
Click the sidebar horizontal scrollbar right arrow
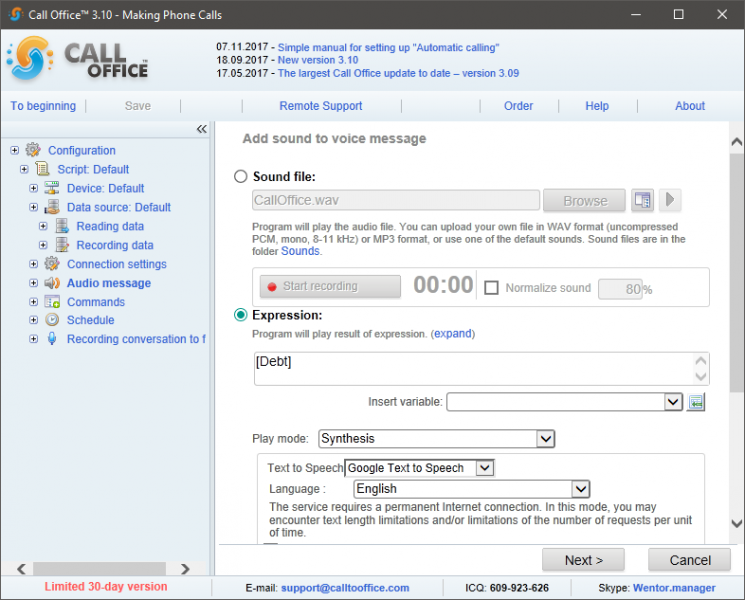click(185, 569)
